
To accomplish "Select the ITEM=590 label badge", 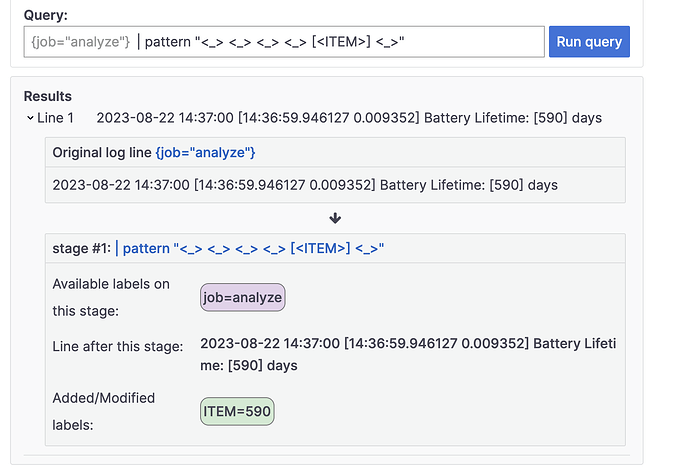I will pyautogui.click(x=237, y=411).
